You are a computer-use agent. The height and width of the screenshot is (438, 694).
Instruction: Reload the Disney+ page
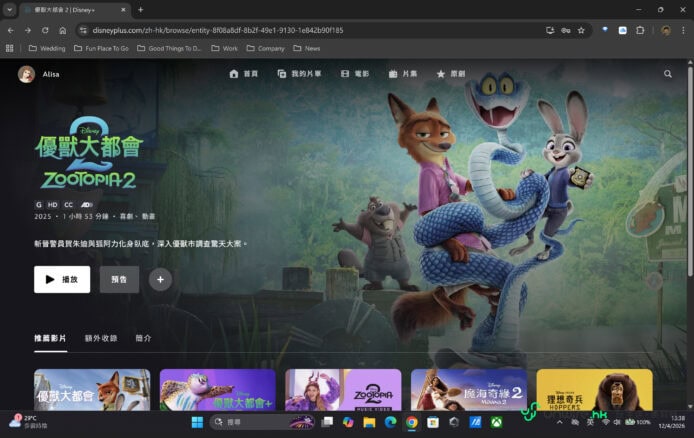(x=45, y=31)
